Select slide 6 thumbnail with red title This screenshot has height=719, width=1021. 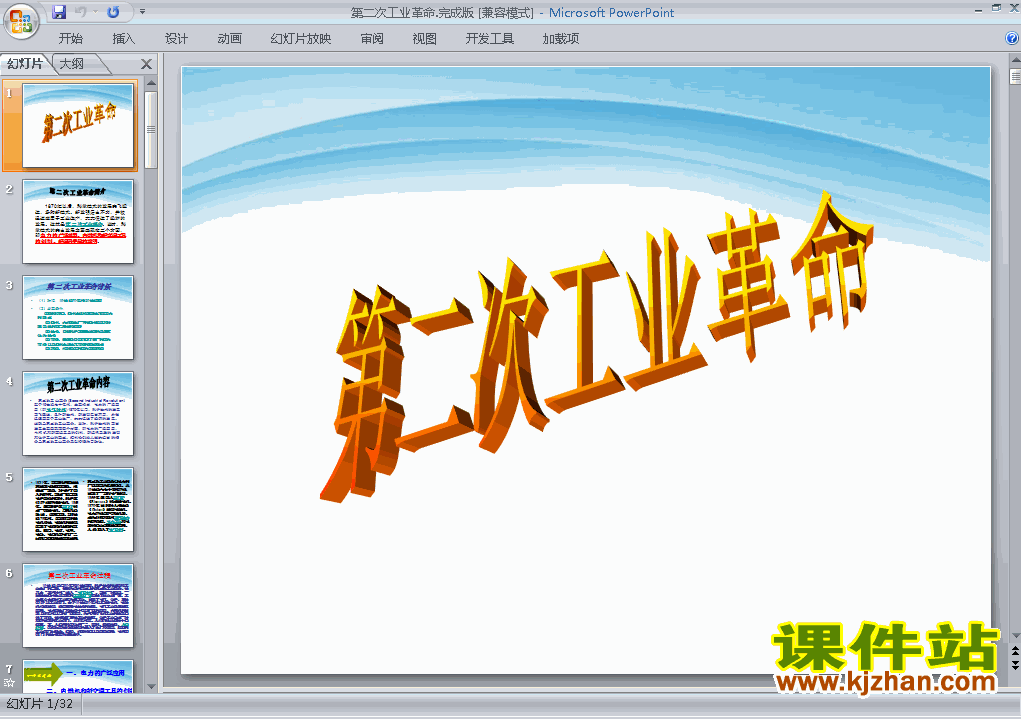78,605
